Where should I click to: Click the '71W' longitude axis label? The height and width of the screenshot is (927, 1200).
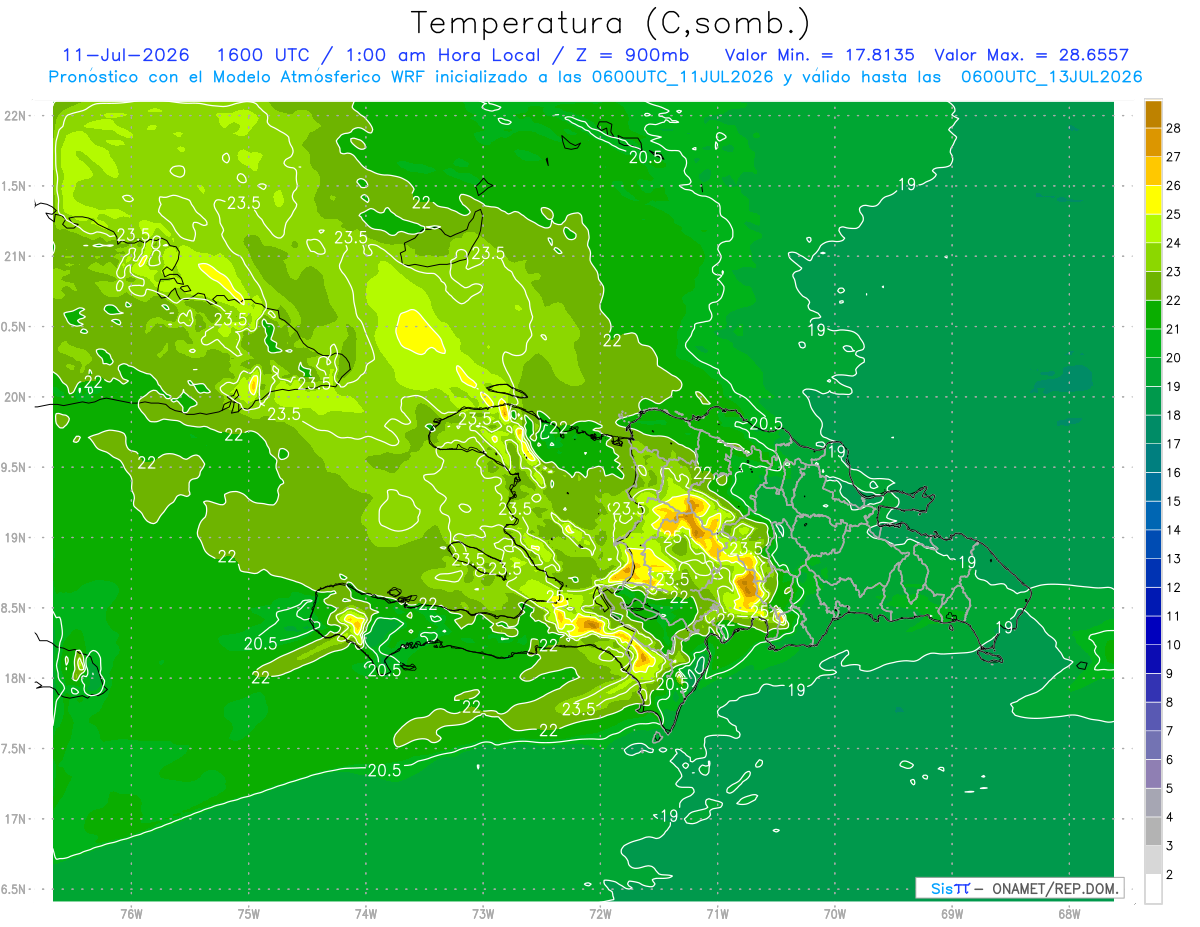[x=717, y=913]
